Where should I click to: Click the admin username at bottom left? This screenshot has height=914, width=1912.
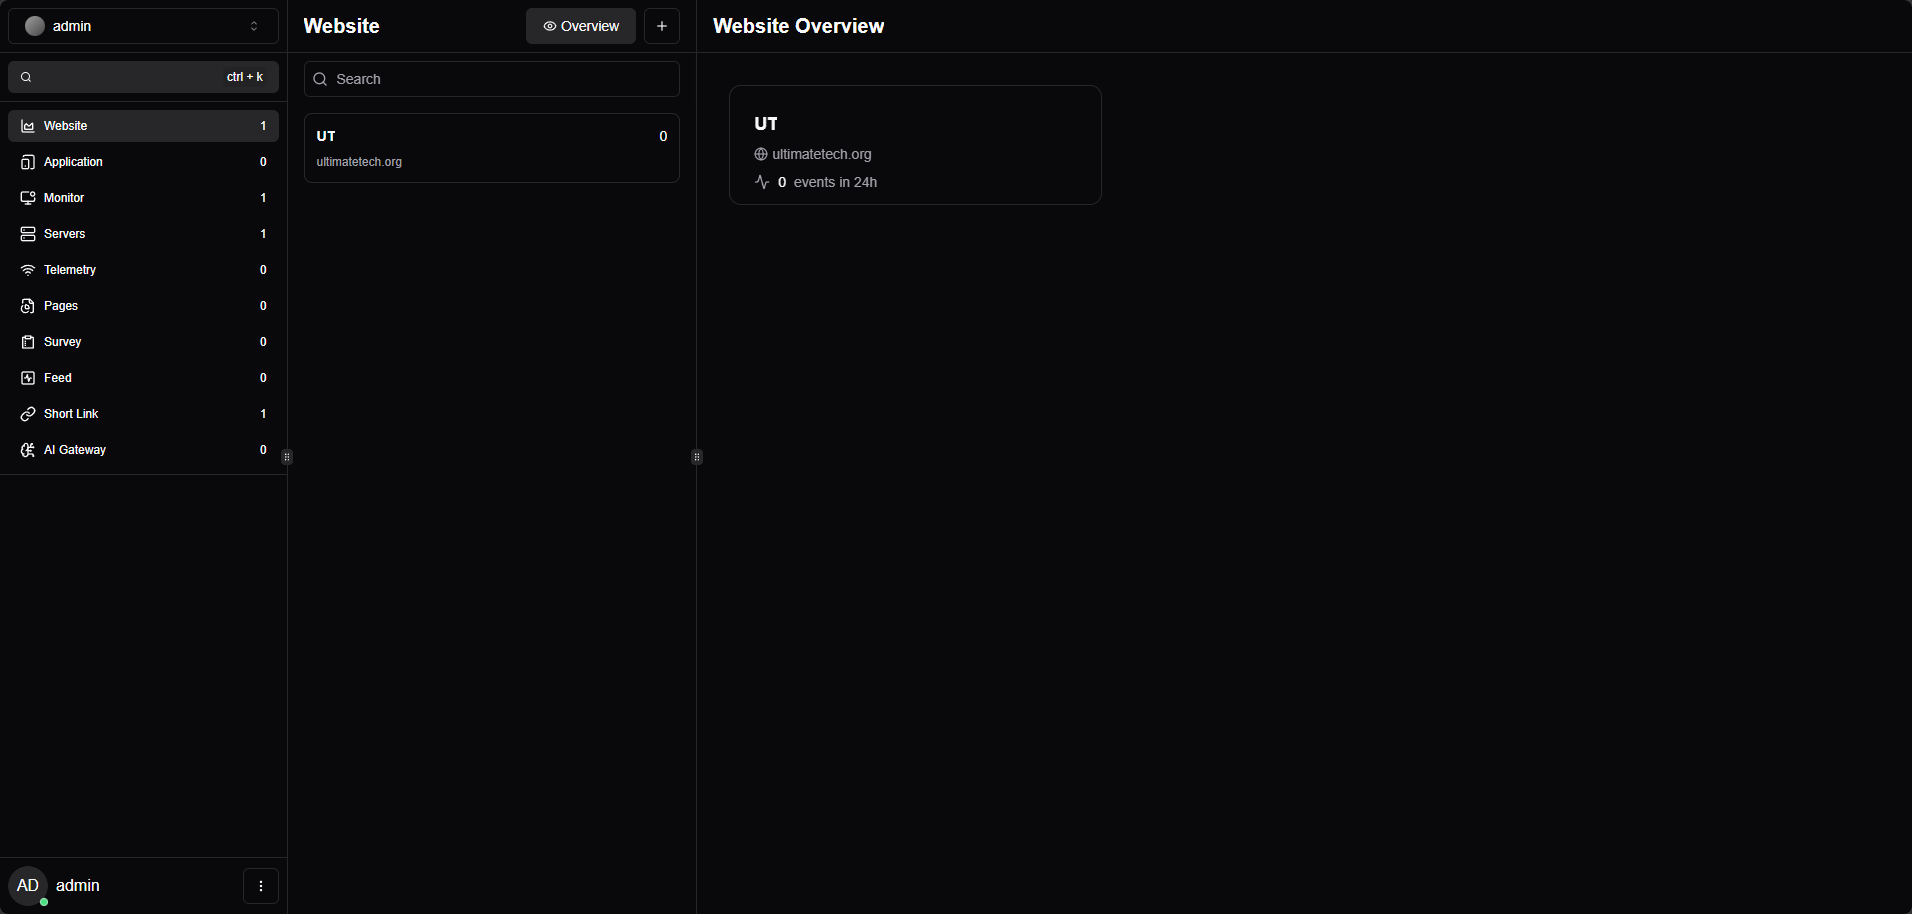click(x=78, y=886)
